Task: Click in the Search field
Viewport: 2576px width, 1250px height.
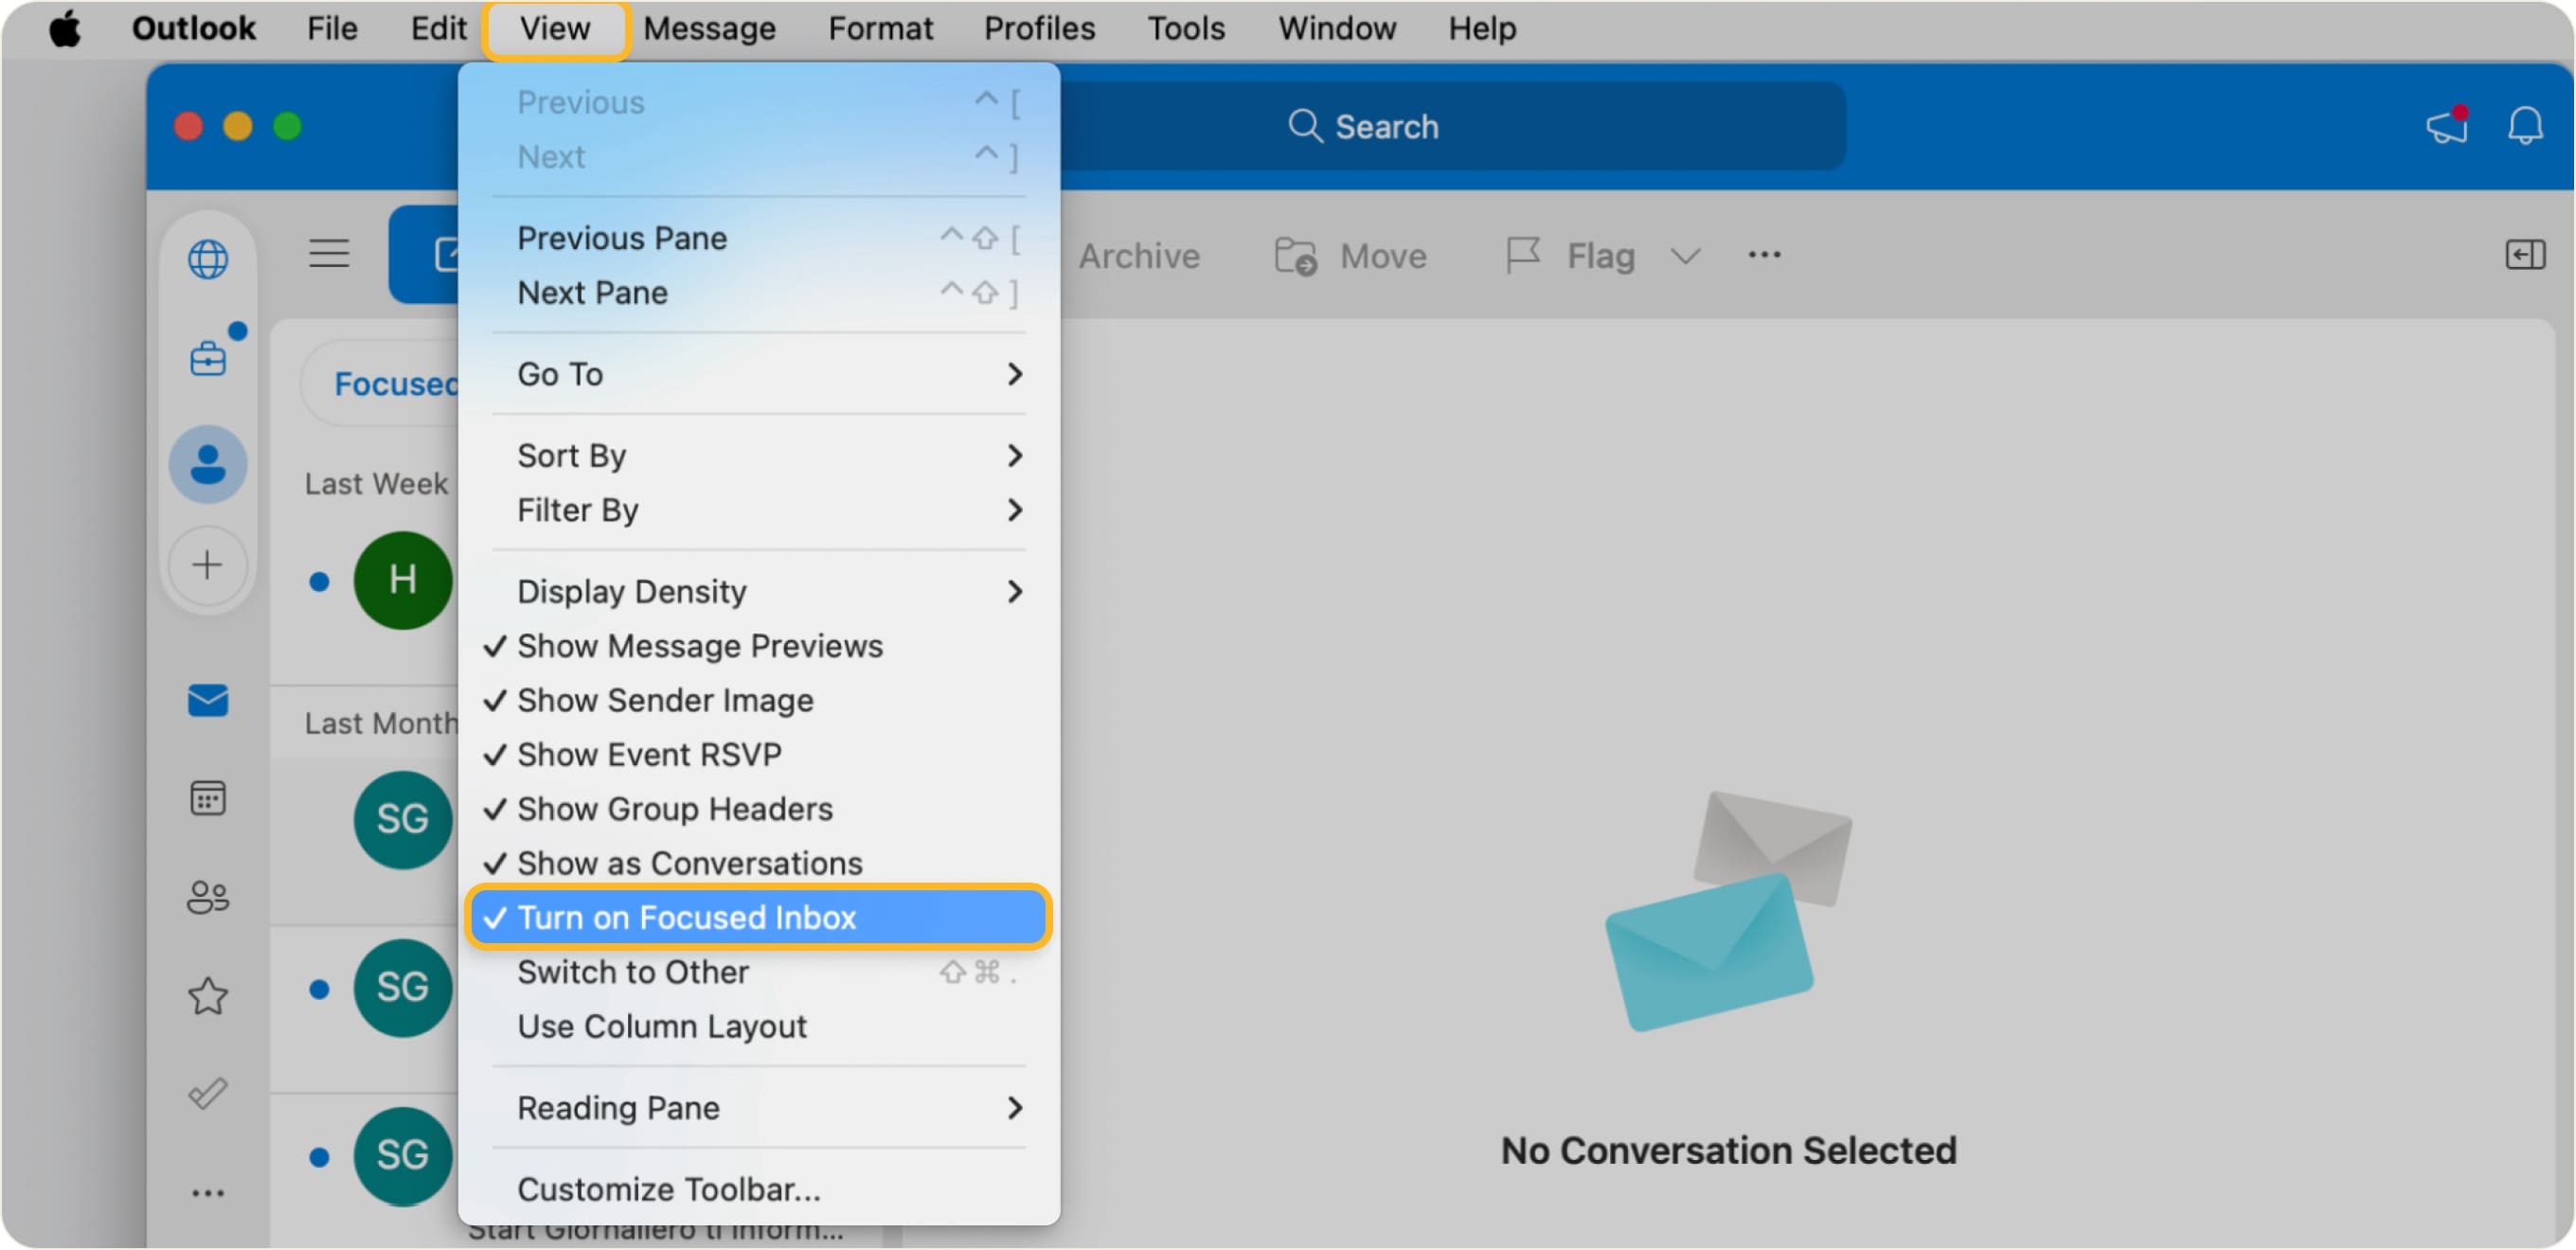Action: pyautogui.click(x=1452, y=126)
